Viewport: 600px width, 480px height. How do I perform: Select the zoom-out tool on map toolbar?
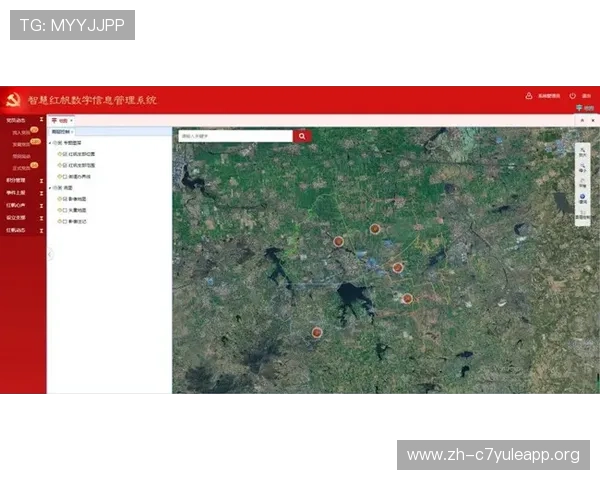click(x=582, y=168)
